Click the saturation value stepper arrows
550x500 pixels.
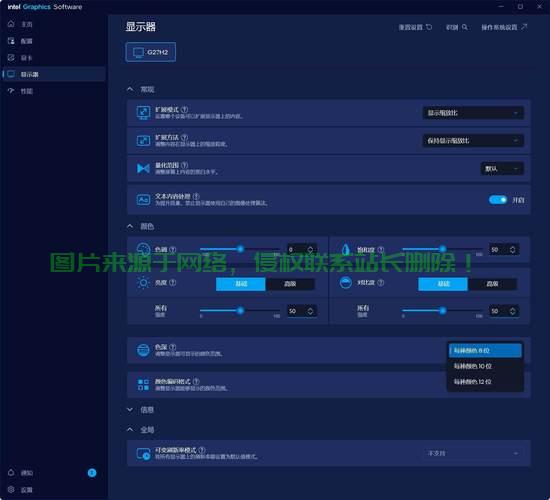tap(512, 249)
